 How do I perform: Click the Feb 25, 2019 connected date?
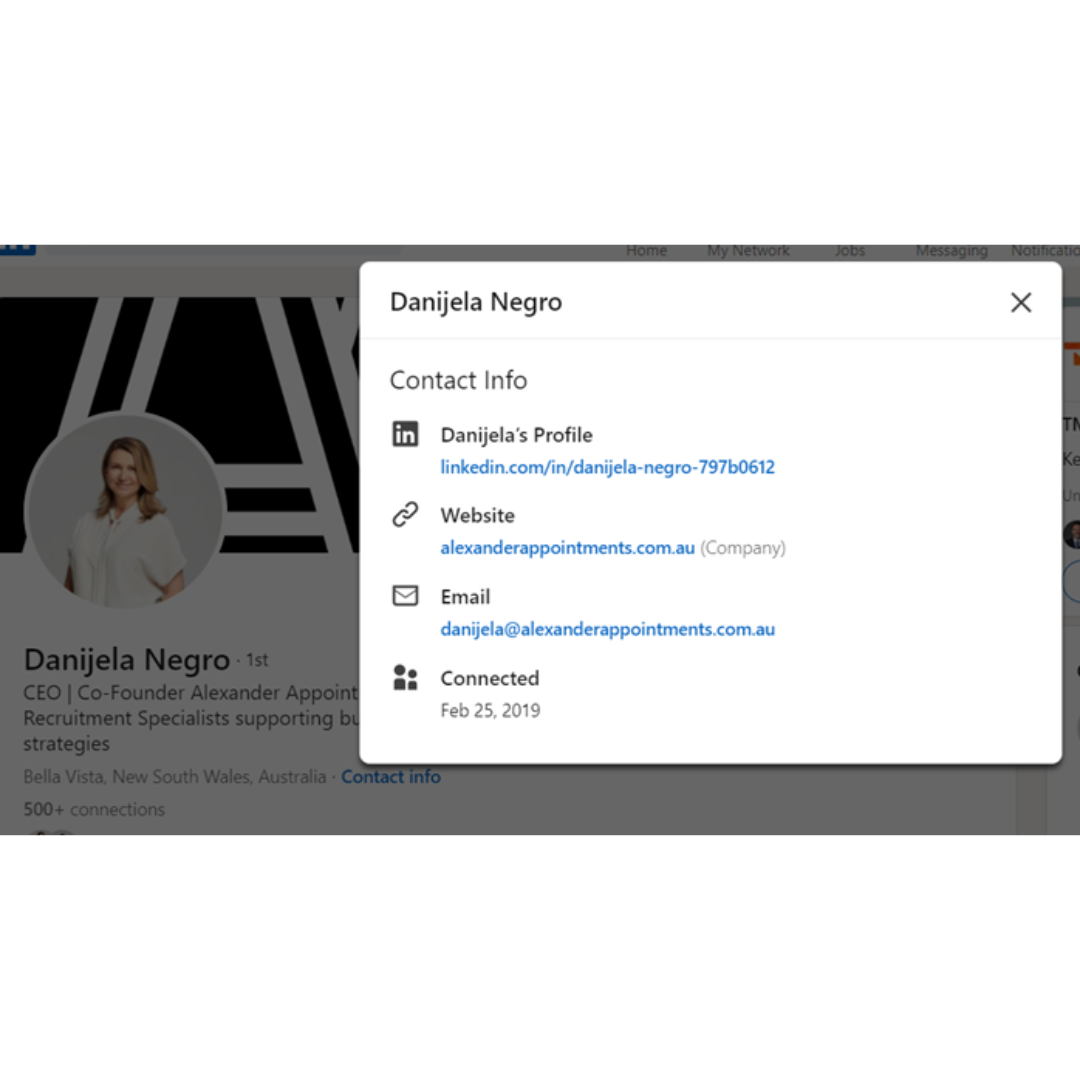tap(490, 710)
